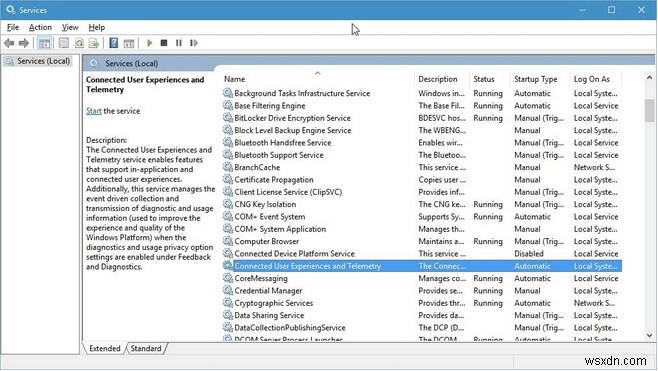Open the Help toolbar icon
Image resolution: width=658 pixels, height=371 pixels.
(114, 43)
